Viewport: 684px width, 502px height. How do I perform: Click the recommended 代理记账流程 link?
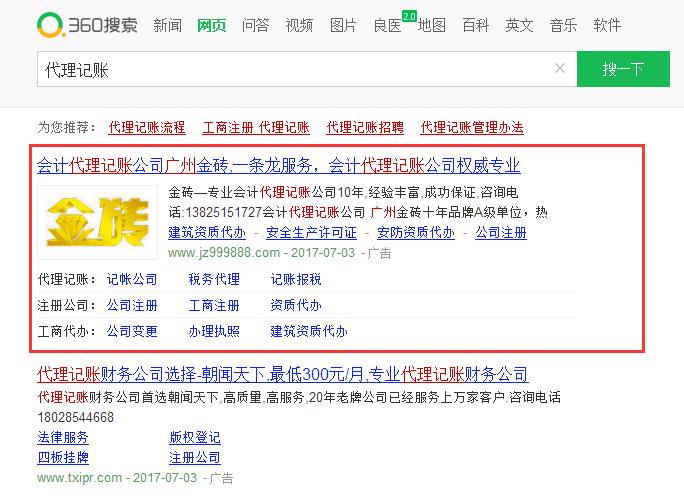point(147,127)
